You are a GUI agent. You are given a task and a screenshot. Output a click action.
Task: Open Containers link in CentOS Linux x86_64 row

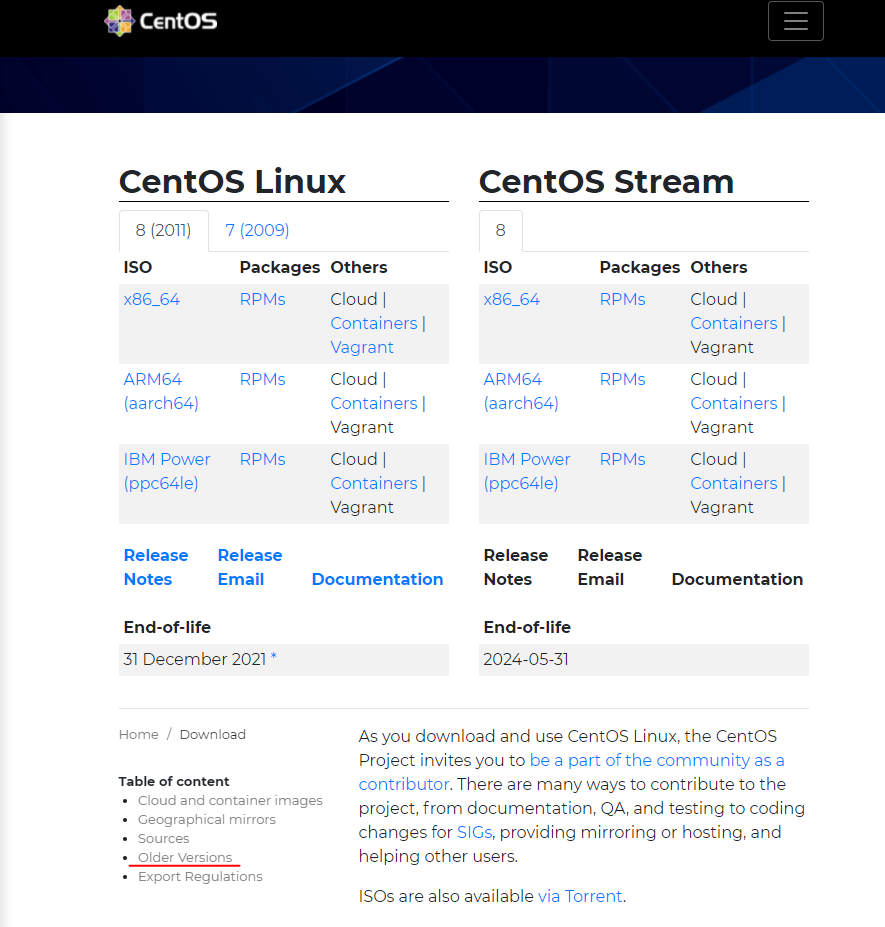pos(374,323)
